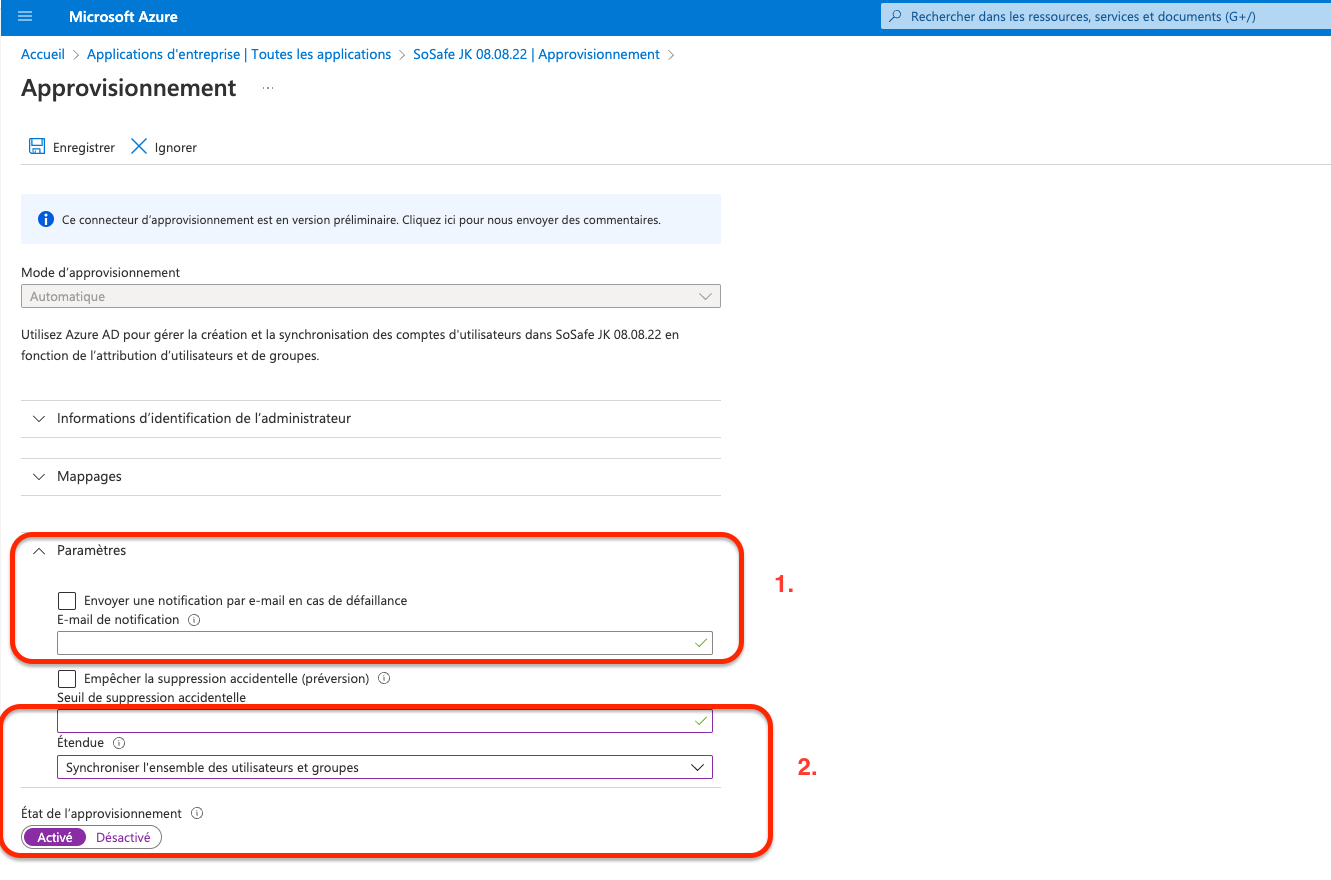Click info icon next to Étendue
The width and height of the screenshot is (1331, 880).
[x=119, y=743]
